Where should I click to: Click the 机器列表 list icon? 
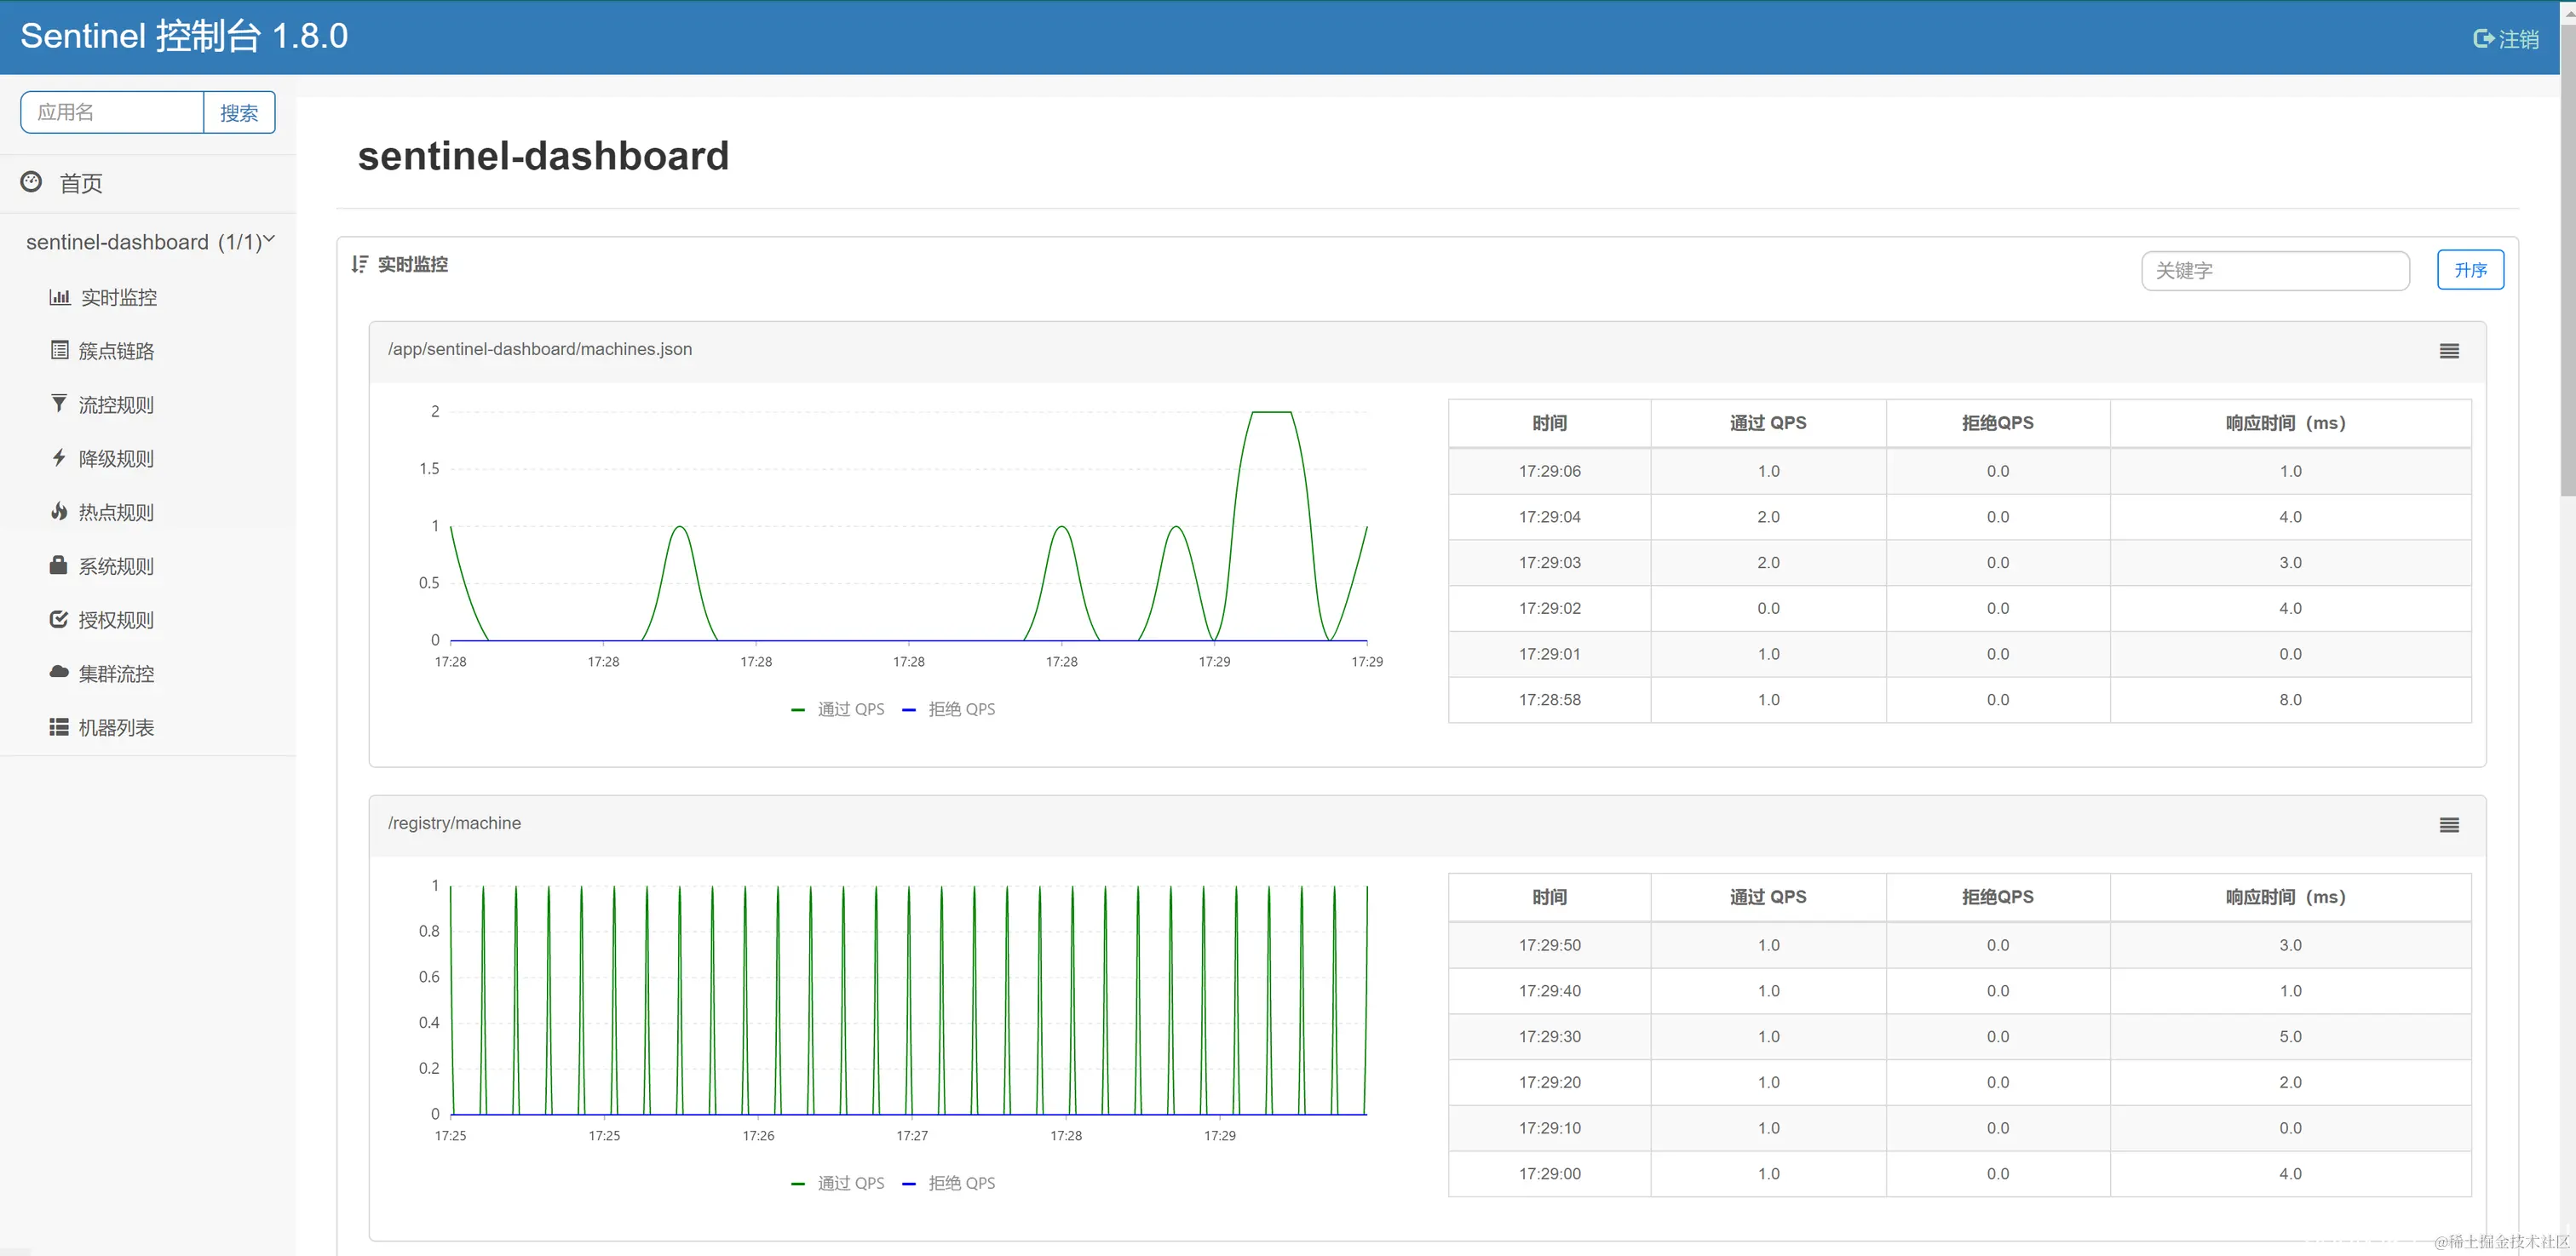pyautogui.click(x=59, y=727)
